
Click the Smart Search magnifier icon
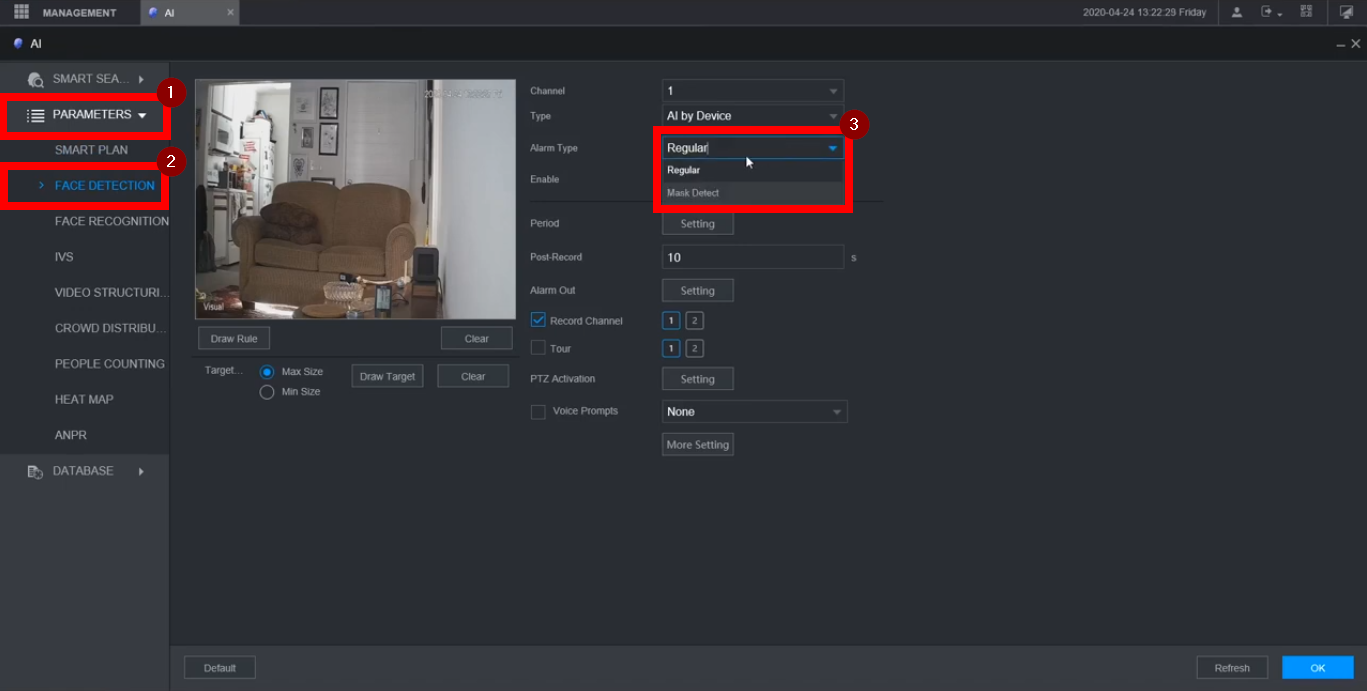pyautogui.click(x=36, y=79)
